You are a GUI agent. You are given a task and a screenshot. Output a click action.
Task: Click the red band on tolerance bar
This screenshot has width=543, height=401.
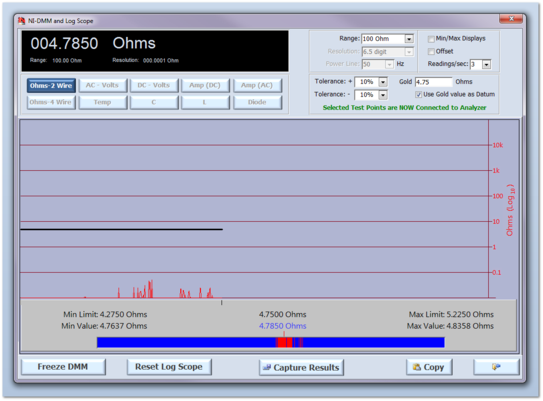[x=285, y=342]
